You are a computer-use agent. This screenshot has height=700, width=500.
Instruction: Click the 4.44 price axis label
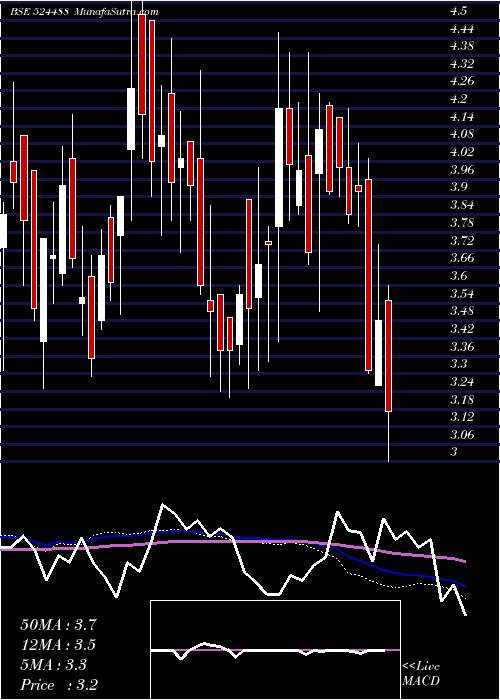tap(462, 29)
